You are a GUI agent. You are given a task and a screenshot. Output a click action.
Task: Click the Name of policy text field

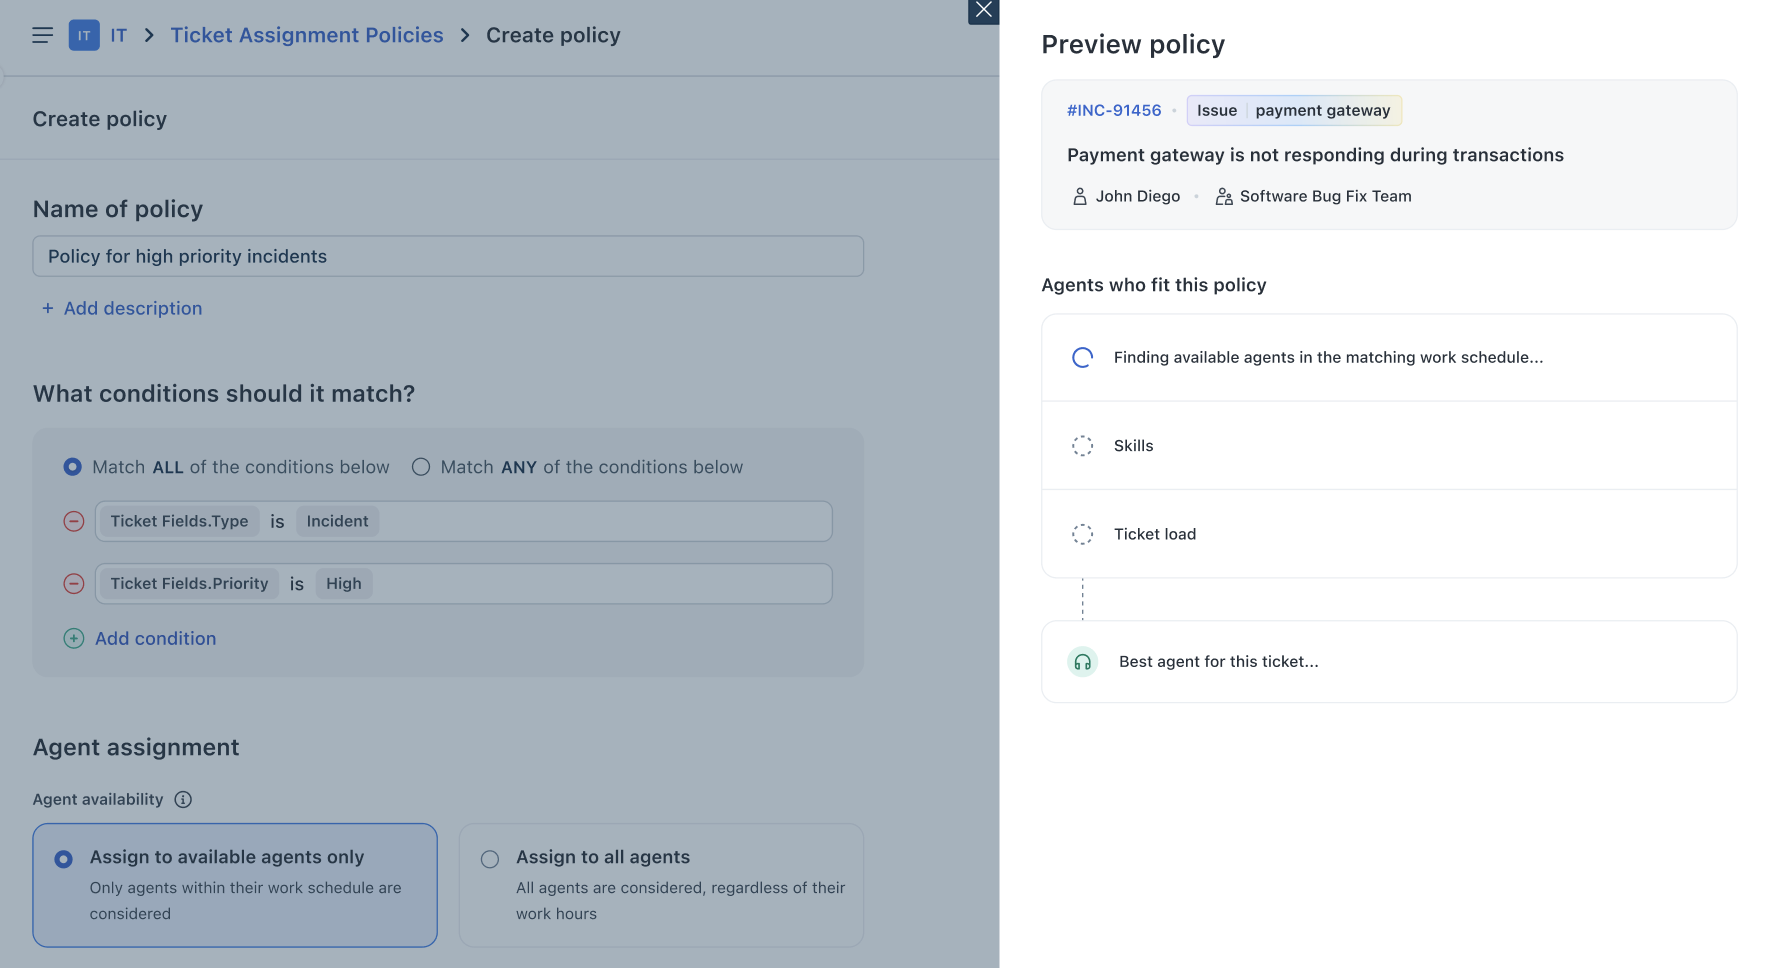pos(448,257)
